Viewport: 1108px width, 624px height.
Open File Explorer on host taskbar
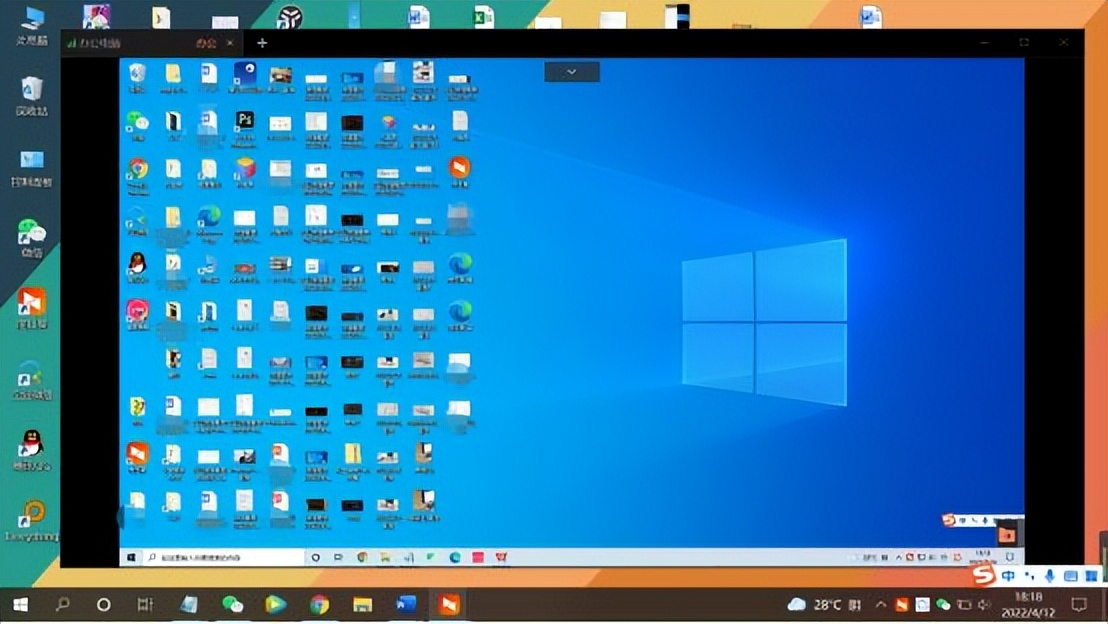coord(362,604)
